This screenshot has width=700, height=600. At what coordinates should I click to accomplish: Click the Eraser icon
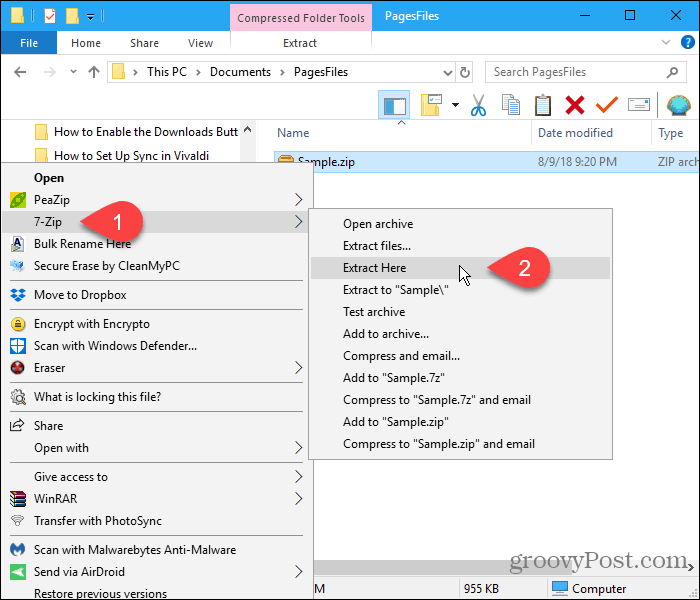(18, 368)
